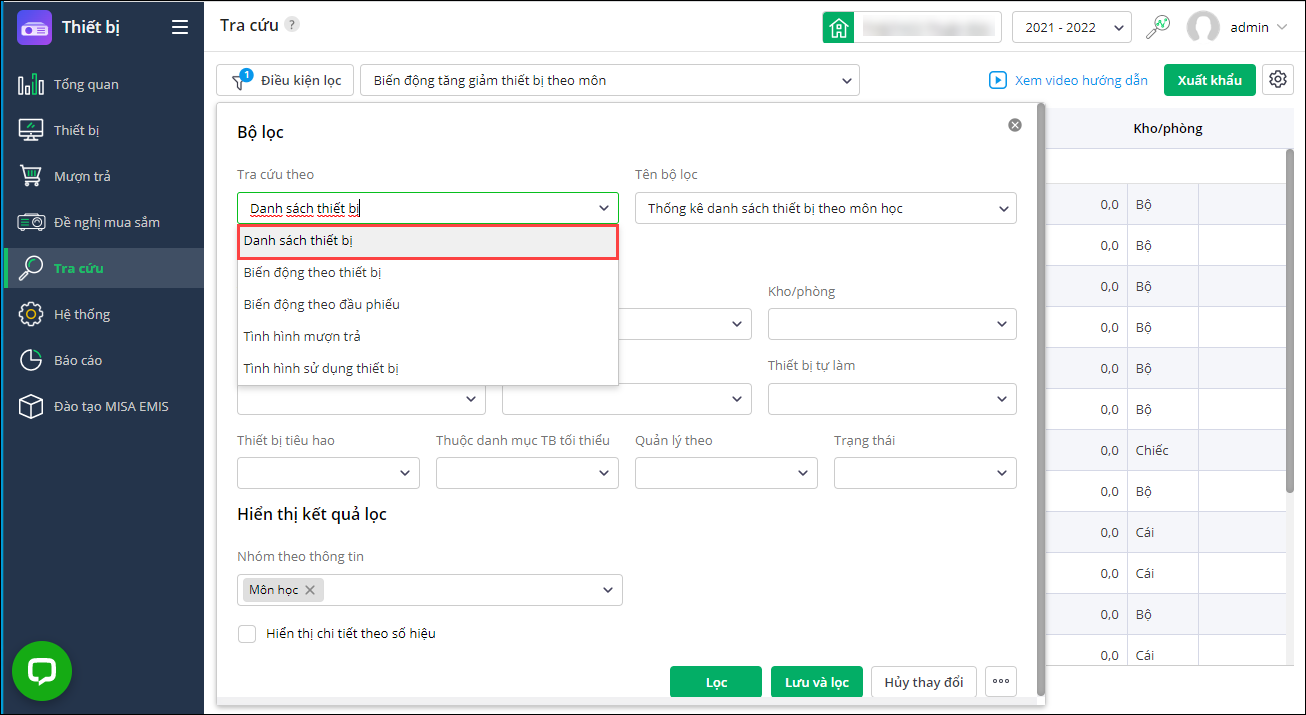Click the green Lọc button
This screenshot has width=1306, height=715.
(715, 682)
